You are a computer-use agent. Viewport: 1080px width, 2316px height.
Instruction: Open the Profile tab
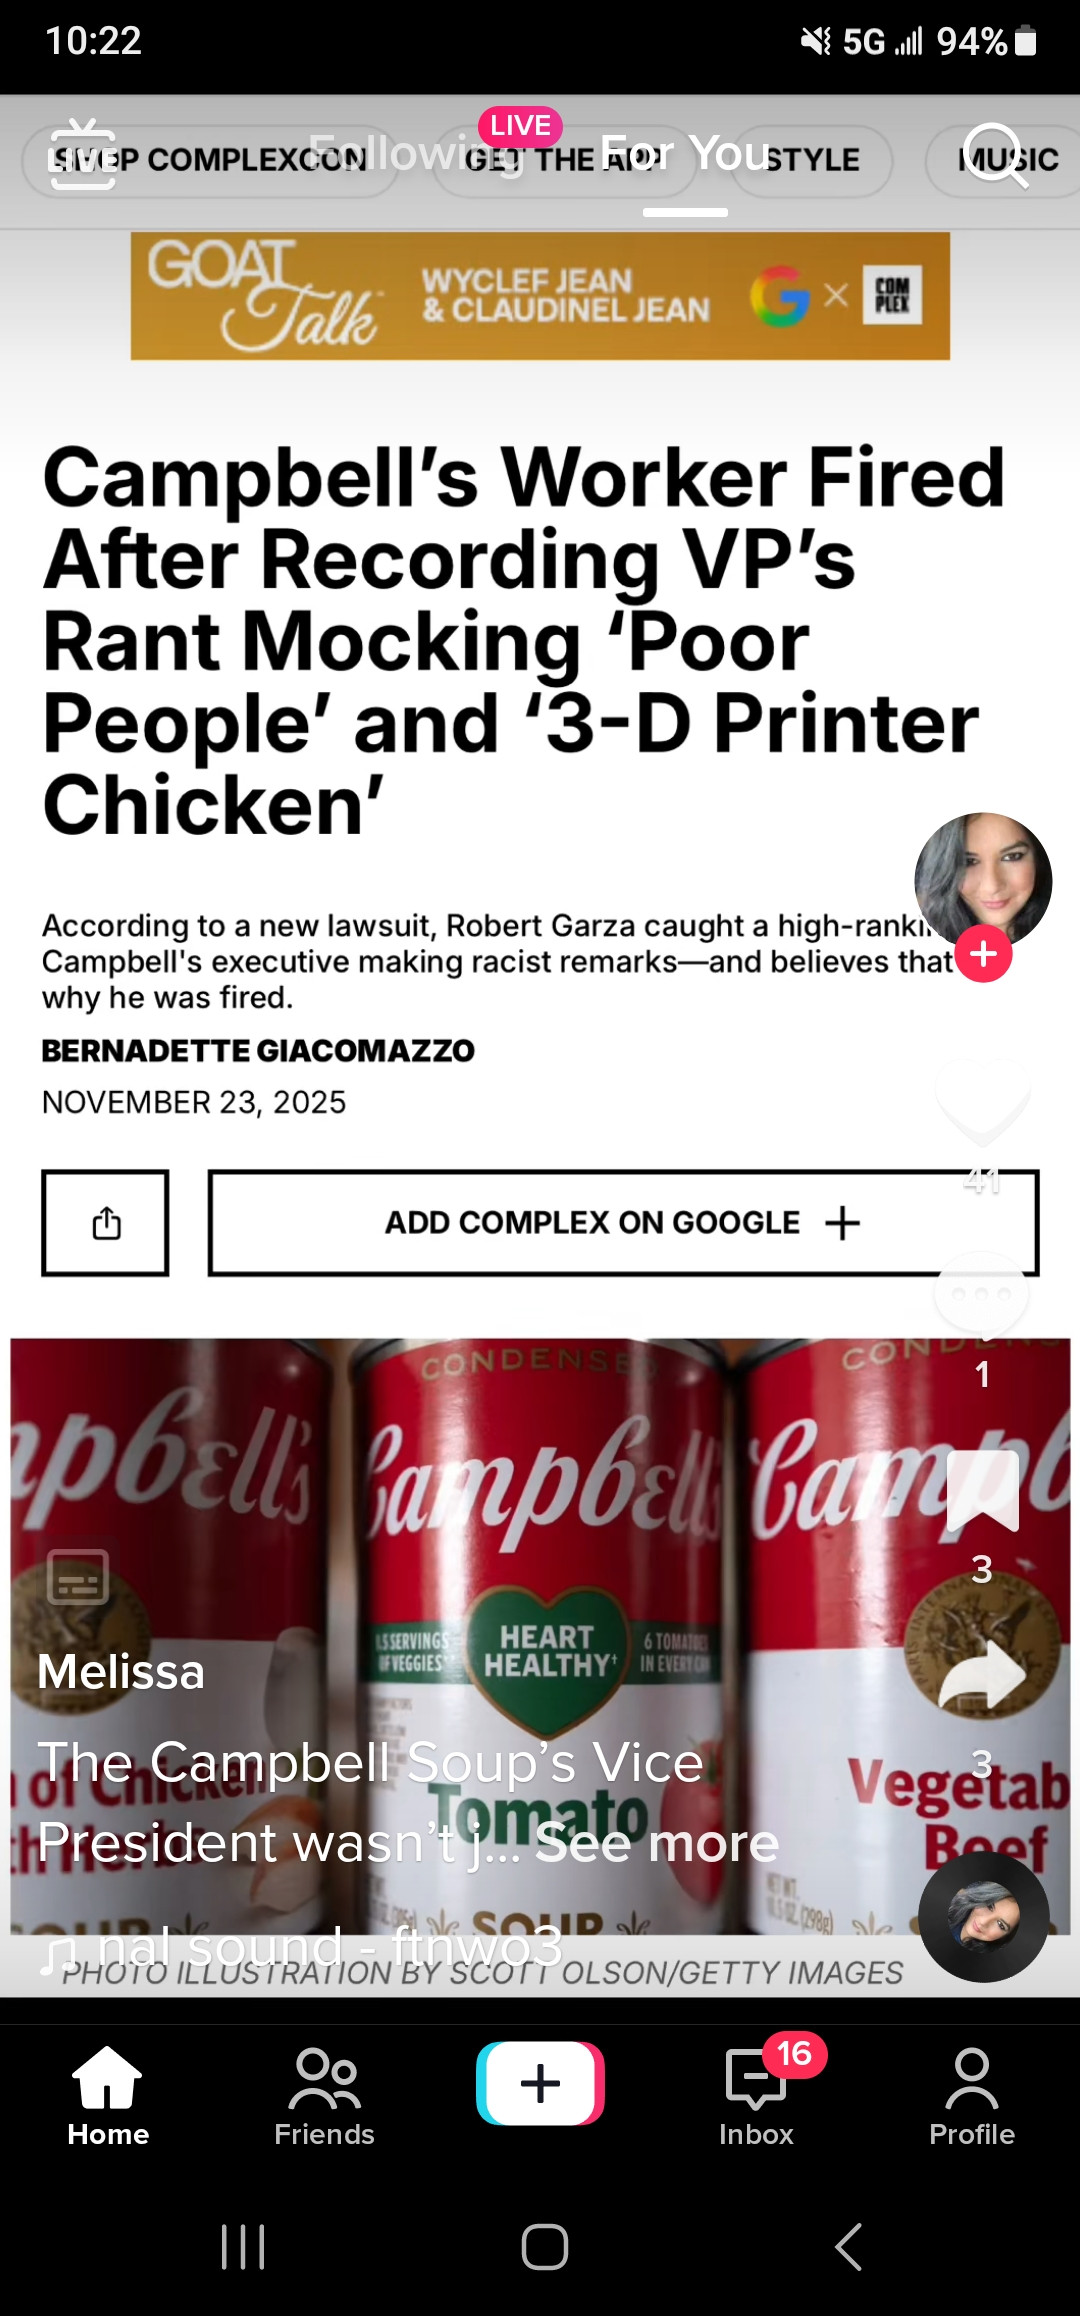pyautogui.click(x=972, y=2096)
